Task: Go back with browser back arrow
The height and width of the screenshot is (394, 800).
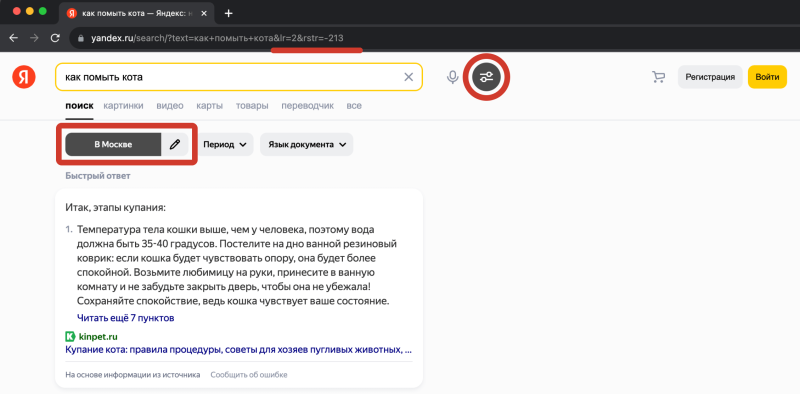Action: pyautogui.click(x=14, y=38)
